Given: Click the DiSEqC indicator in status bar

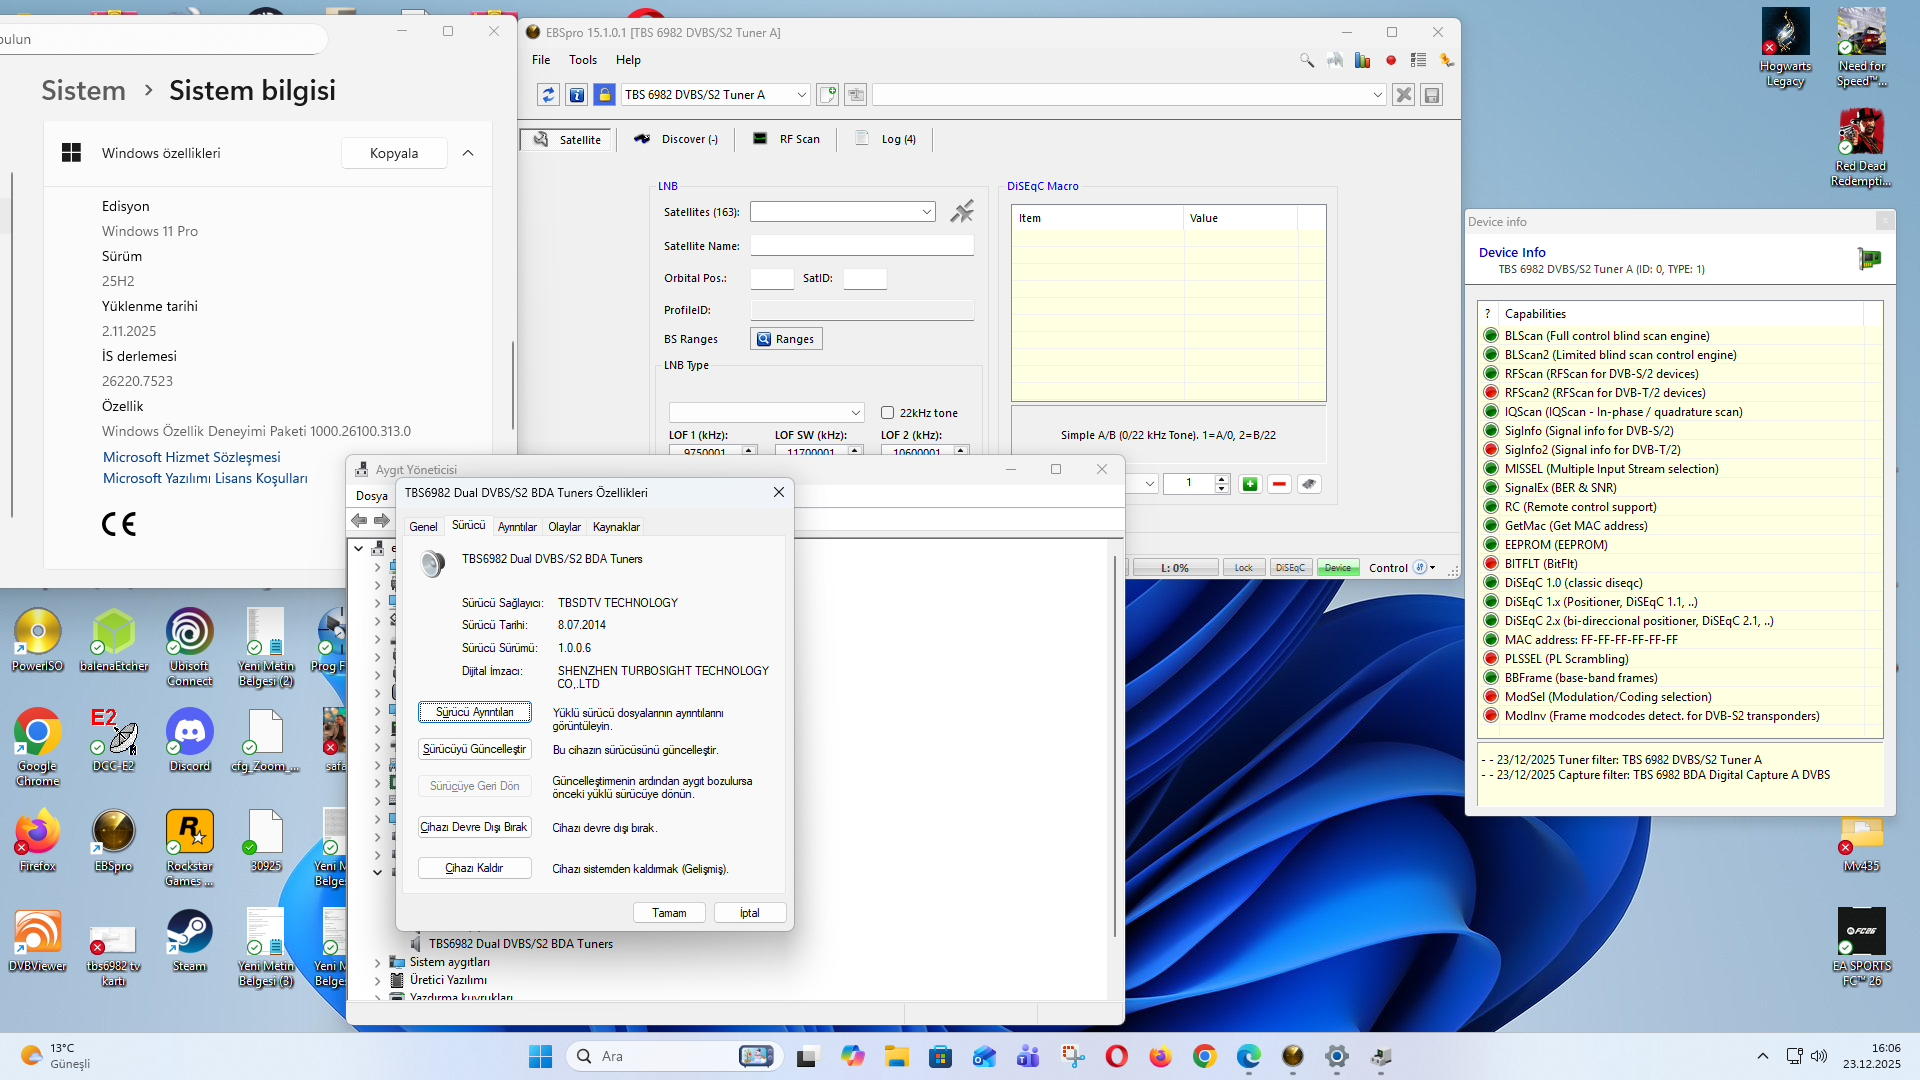Looking at the screenshot, I should pos(1290,568).
